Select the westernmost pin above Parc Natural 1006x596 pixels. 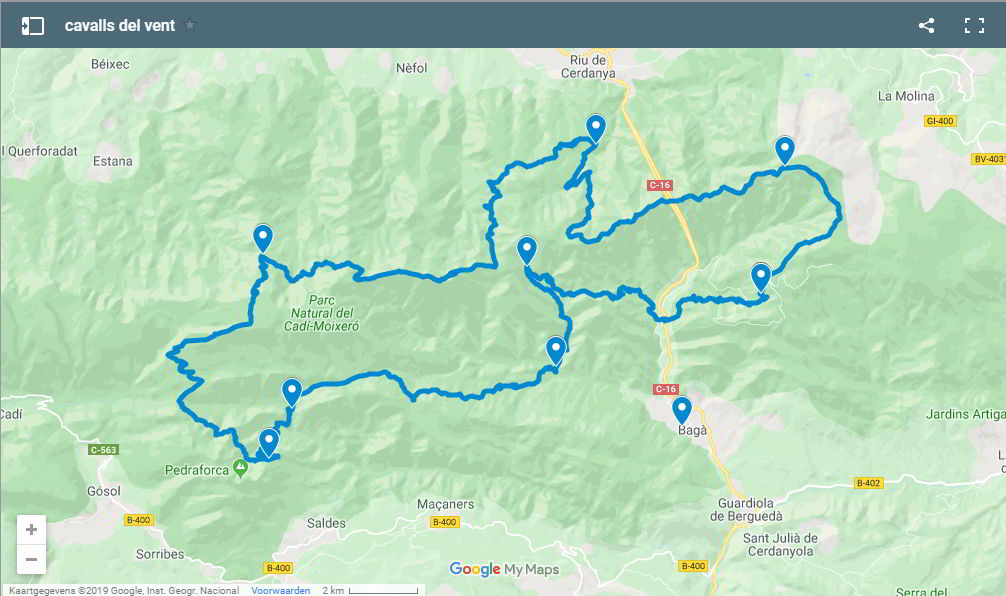coord(262,239)
